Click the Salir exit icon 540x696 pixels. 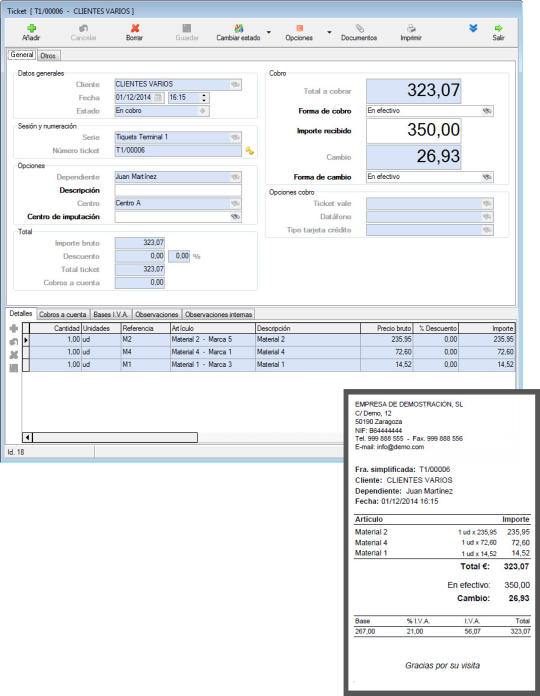pyautogui.click(x=498, y=28)
